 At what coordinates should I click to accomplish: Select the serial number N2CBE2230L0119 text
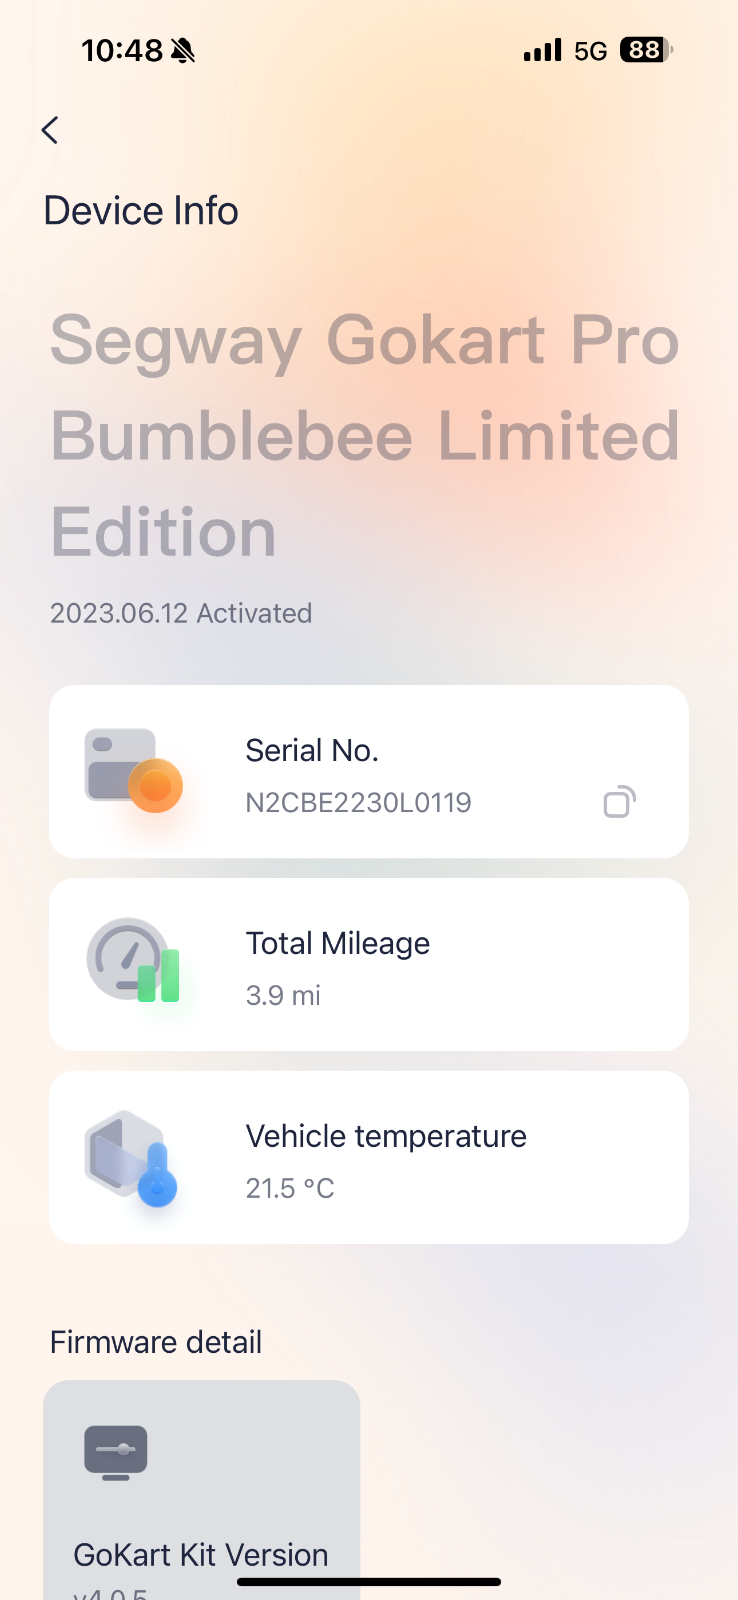point(358,803)
